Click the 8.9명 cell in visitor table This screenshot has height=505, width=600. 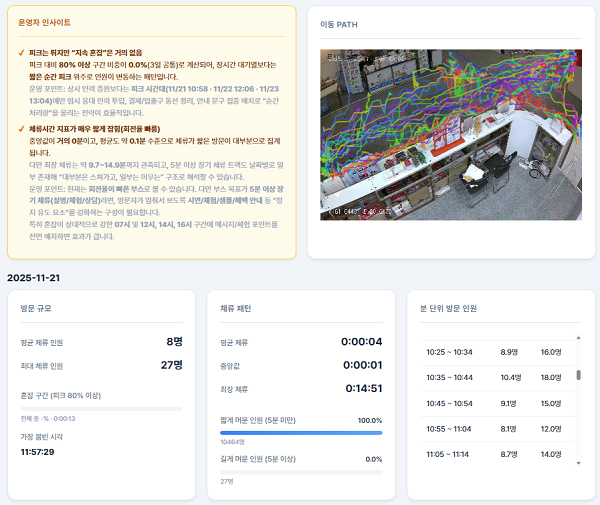pos(509,352)
